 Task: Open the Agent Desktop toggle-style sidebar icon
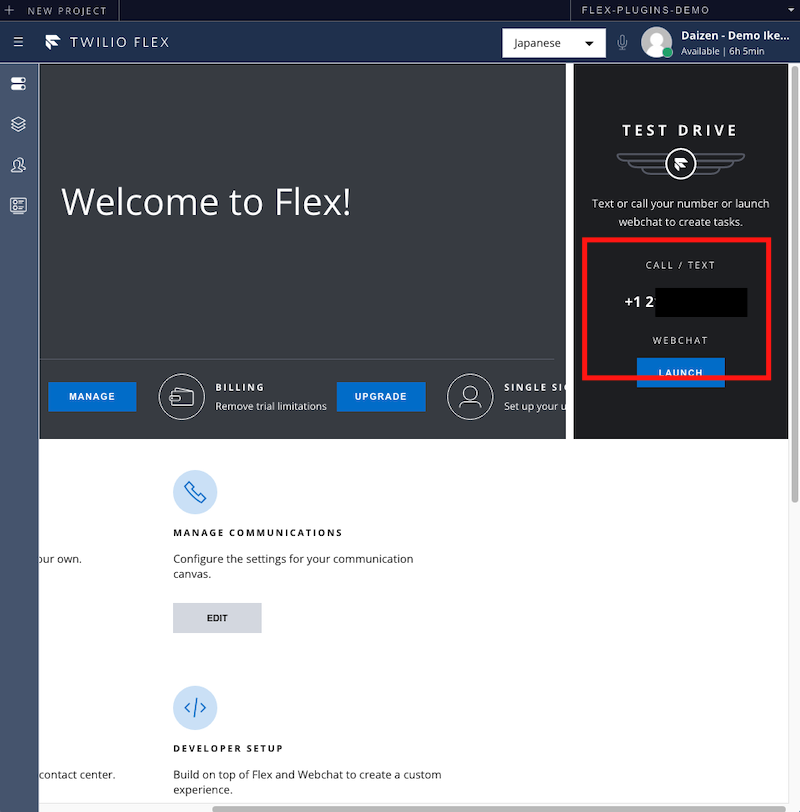[18, 83]
